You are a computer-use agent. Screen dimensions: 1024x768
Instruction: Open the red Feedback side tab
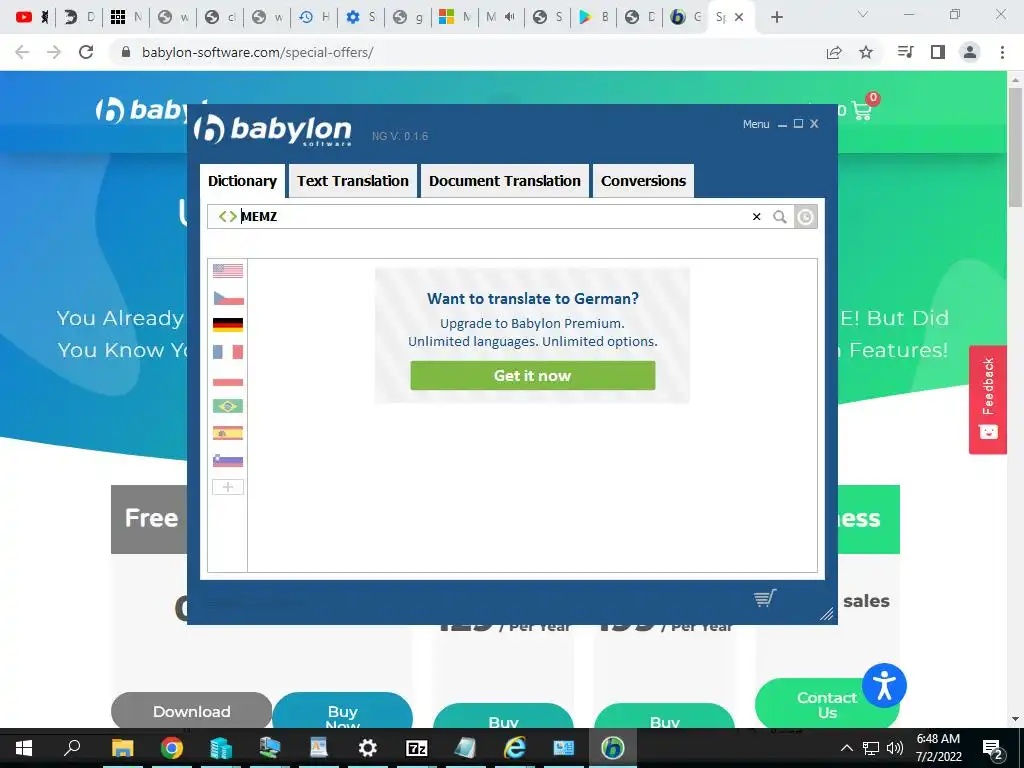pos(987,400)
